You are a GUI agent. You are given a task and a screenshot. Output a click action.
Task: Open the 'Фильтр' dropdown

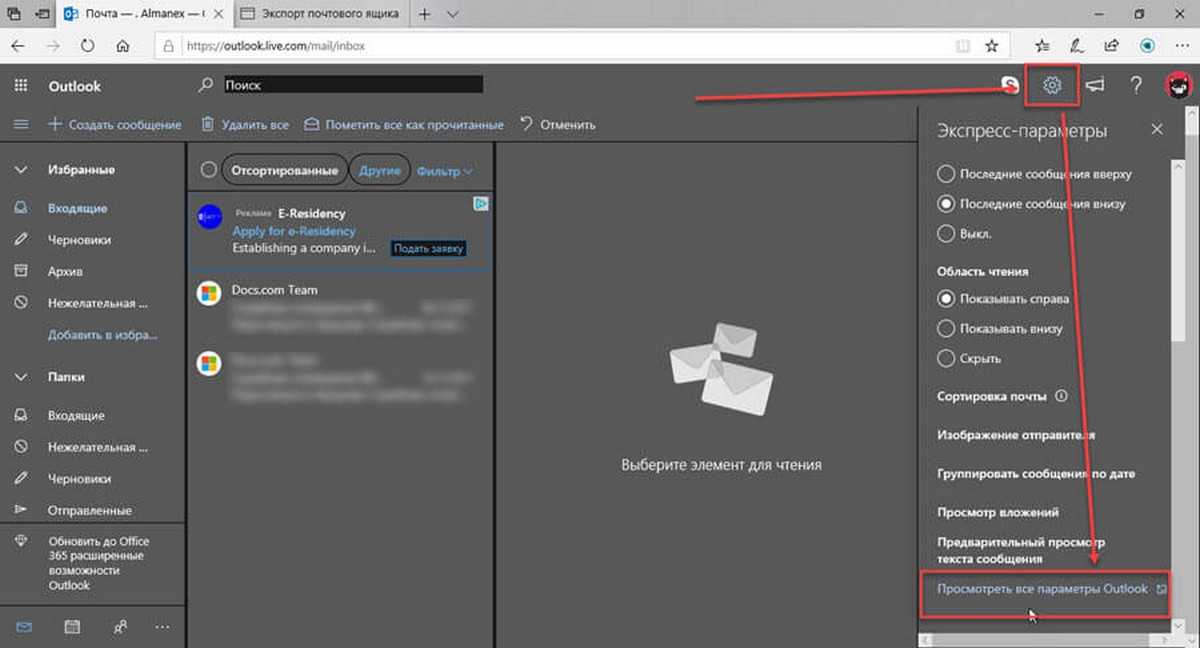pyautogui.click(x=445, y=171)
